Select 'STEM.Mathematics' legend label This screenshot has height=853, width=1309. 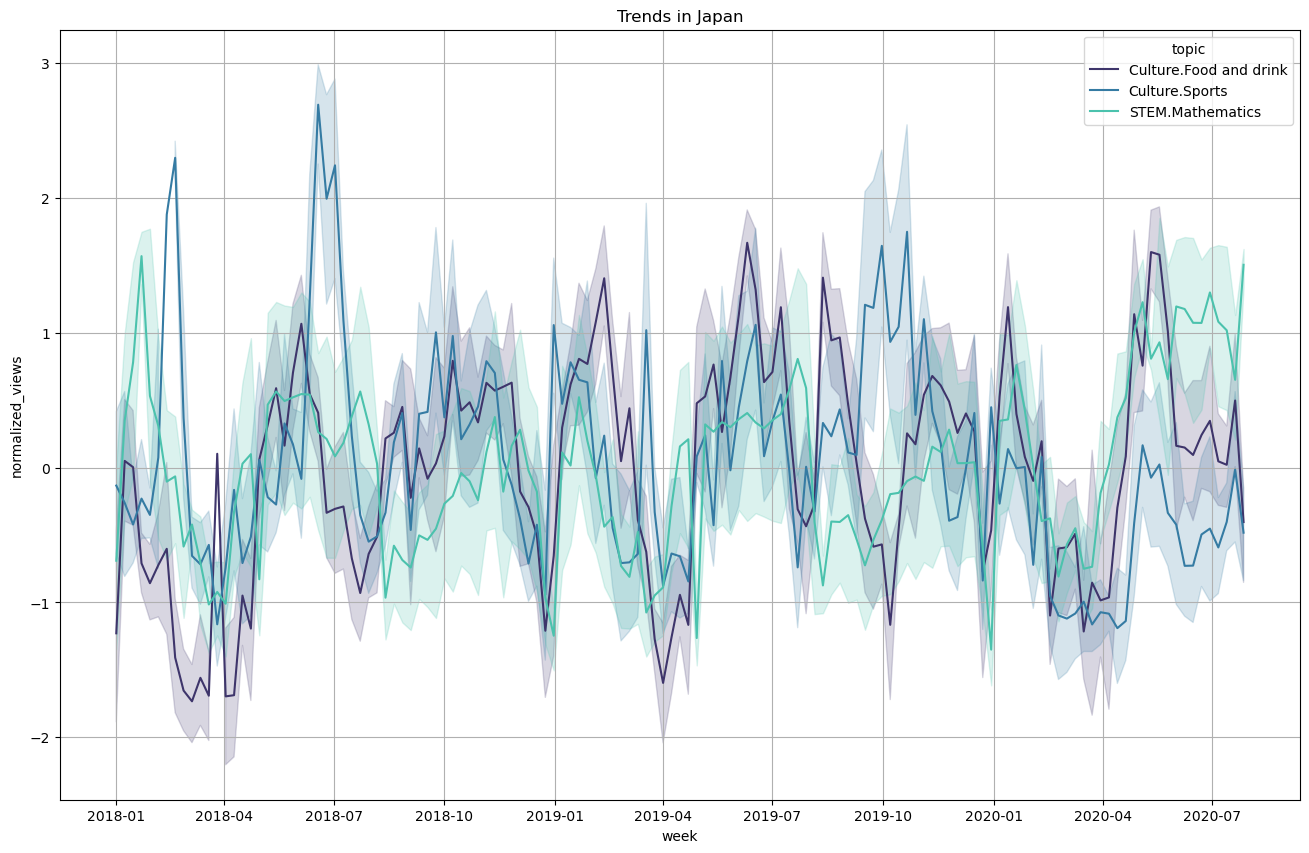pyautogui.click(x=1195, y=112)
